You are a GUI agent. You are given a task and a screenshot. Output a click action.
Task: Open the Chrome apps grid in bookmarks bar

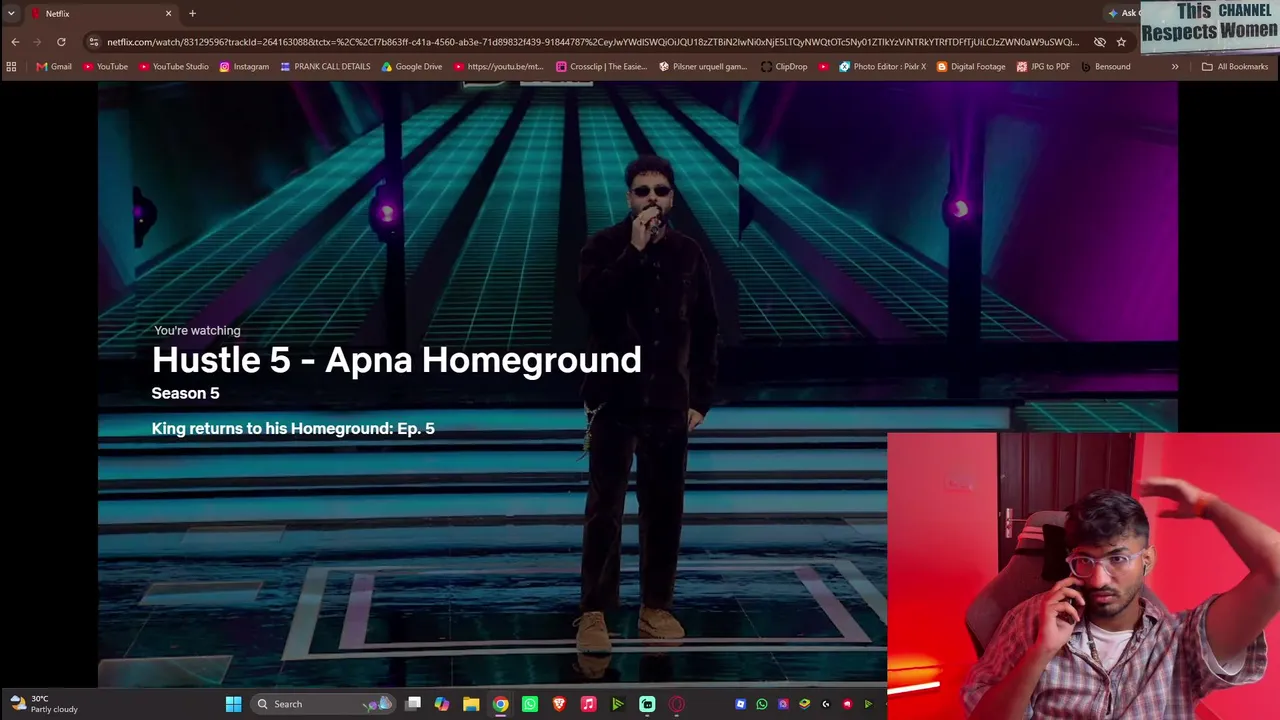(x=11, y=67)
